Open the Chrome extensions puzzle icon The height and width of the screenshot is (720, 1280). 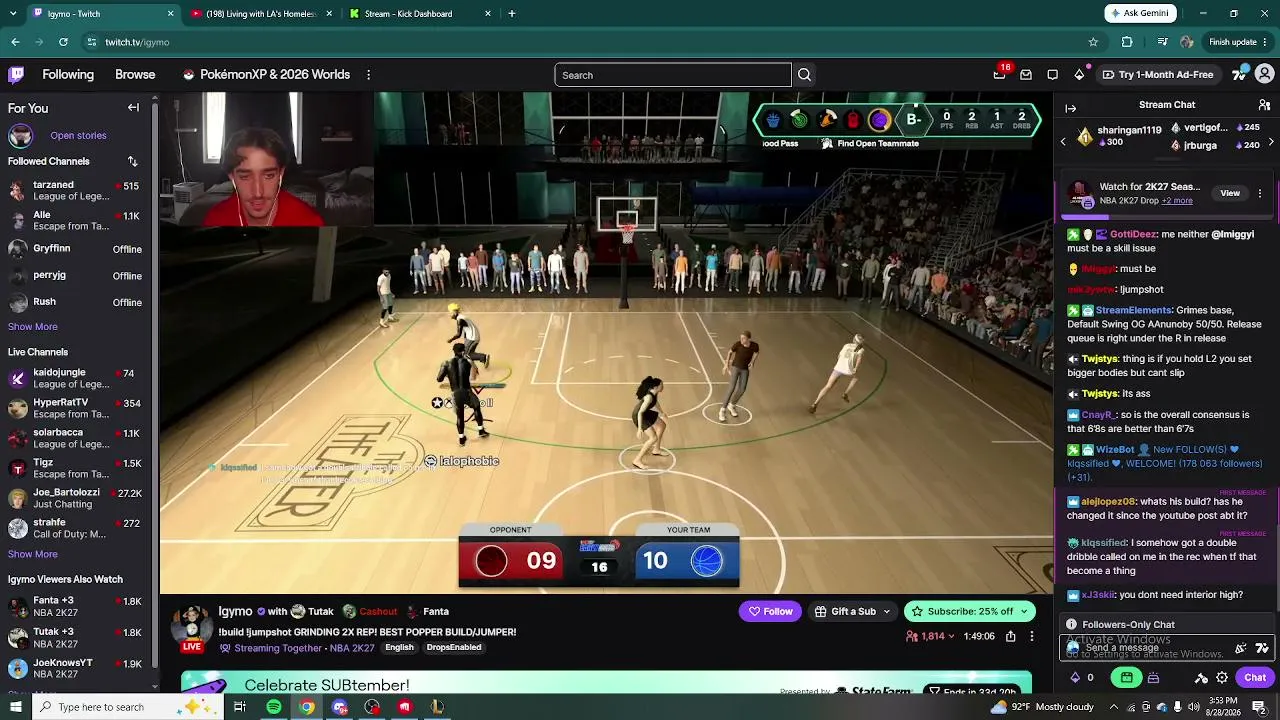click(1127, 42)
